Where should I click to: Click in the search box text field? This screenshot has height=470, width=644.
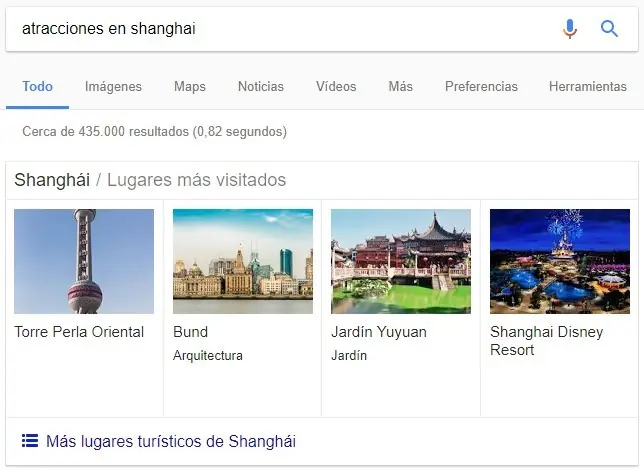point(283,29)
